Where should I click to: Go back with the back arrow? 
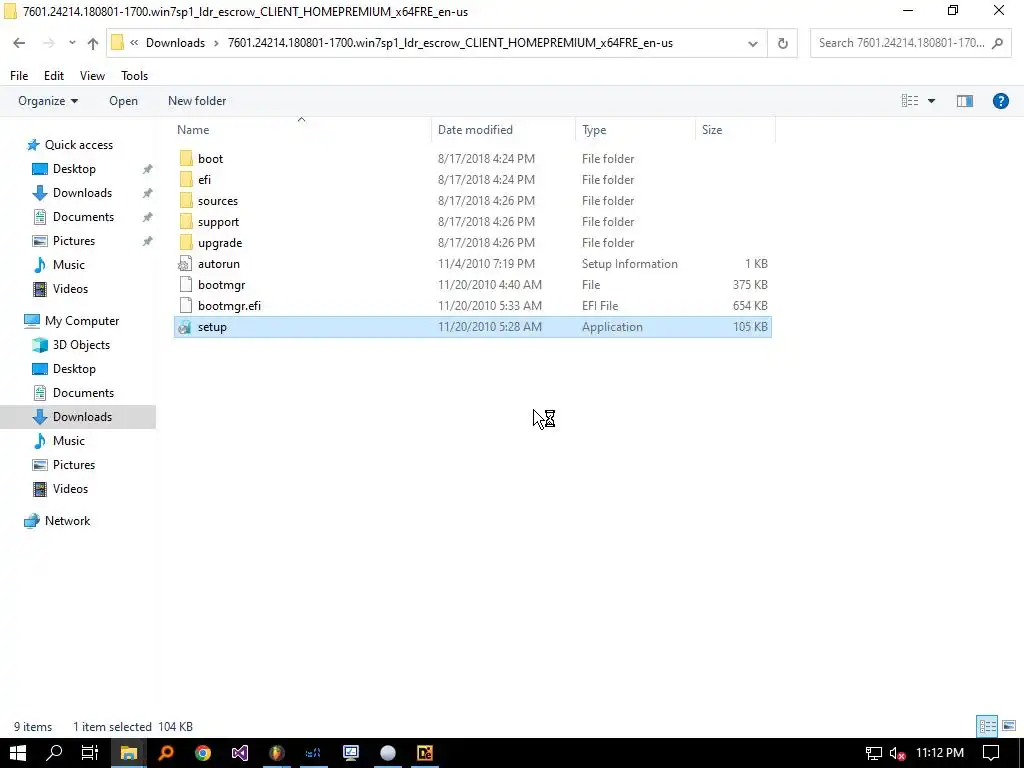point(19,43)
